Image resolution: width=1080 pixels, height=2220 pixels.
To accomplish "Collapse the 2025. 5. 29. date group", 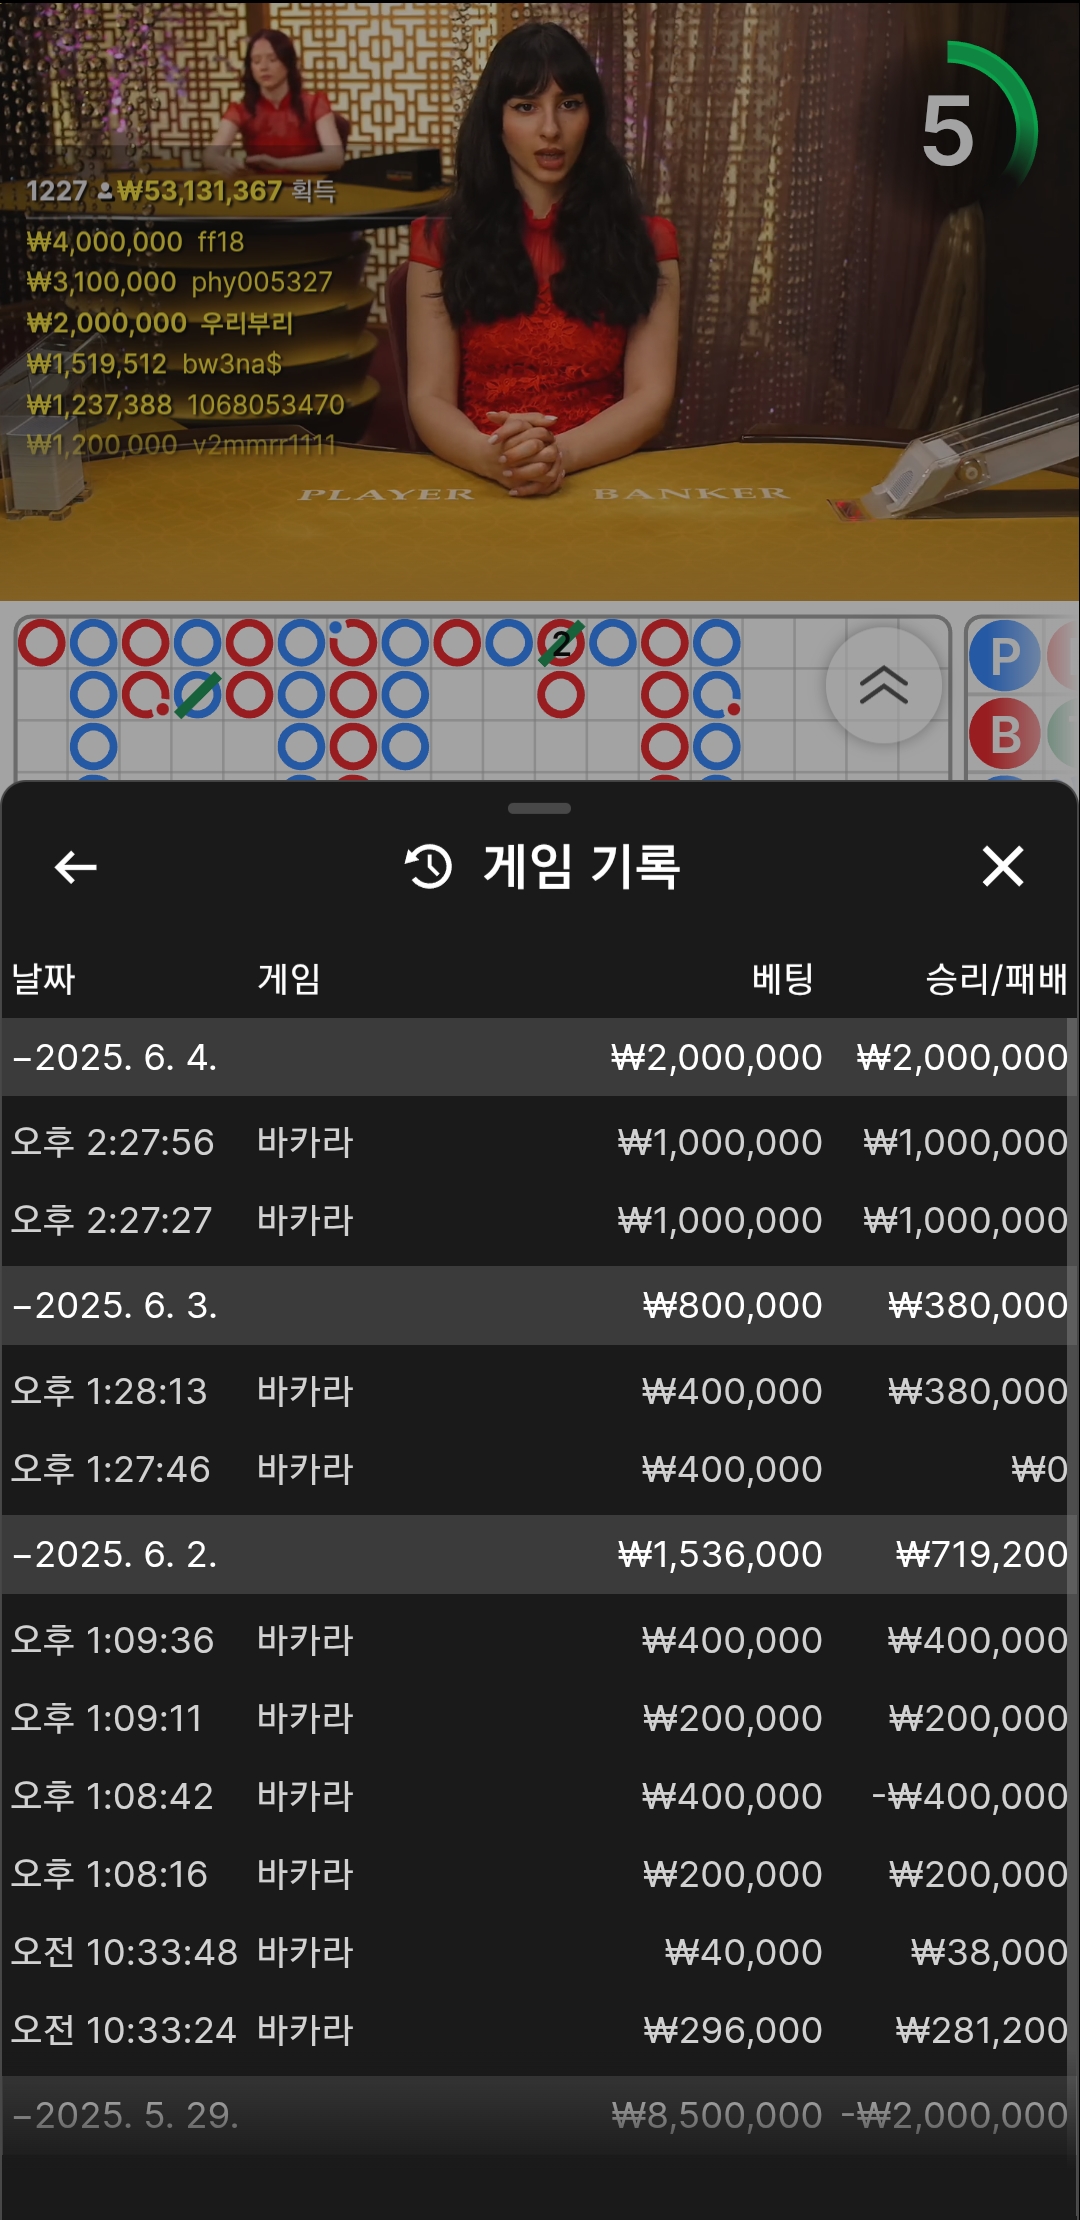I will (540, 2115).
